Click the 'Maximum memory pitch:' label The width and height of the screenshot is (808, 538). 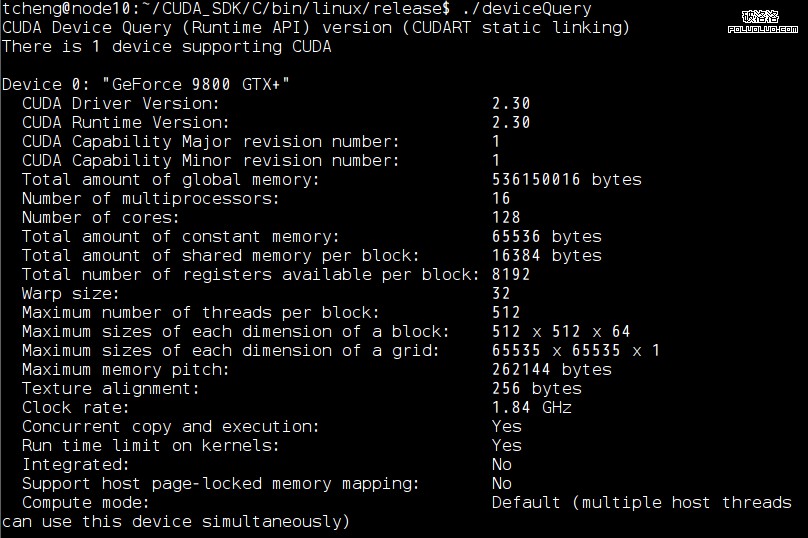(125, 370)
